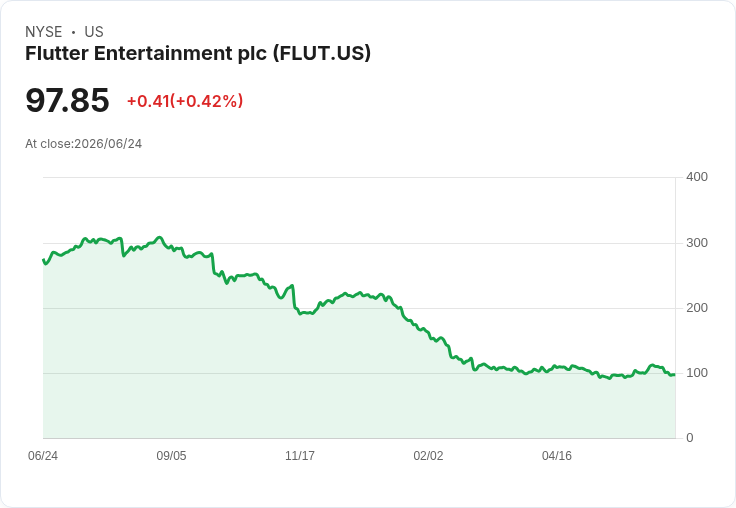Click the chart line peak near 09/05
The height and width of the screenshot is (508, 736).
pos(159,238)
